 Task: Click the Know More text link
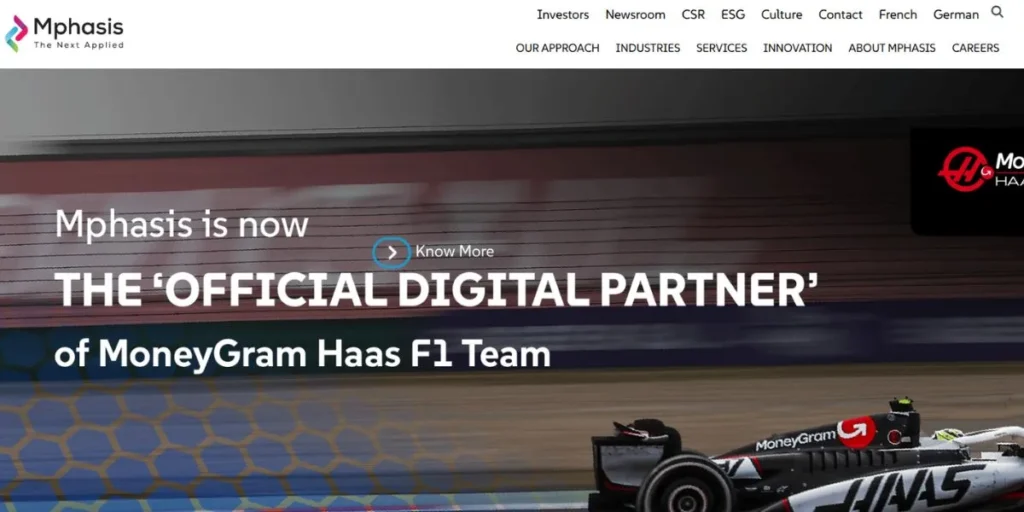tap(455, 251)
